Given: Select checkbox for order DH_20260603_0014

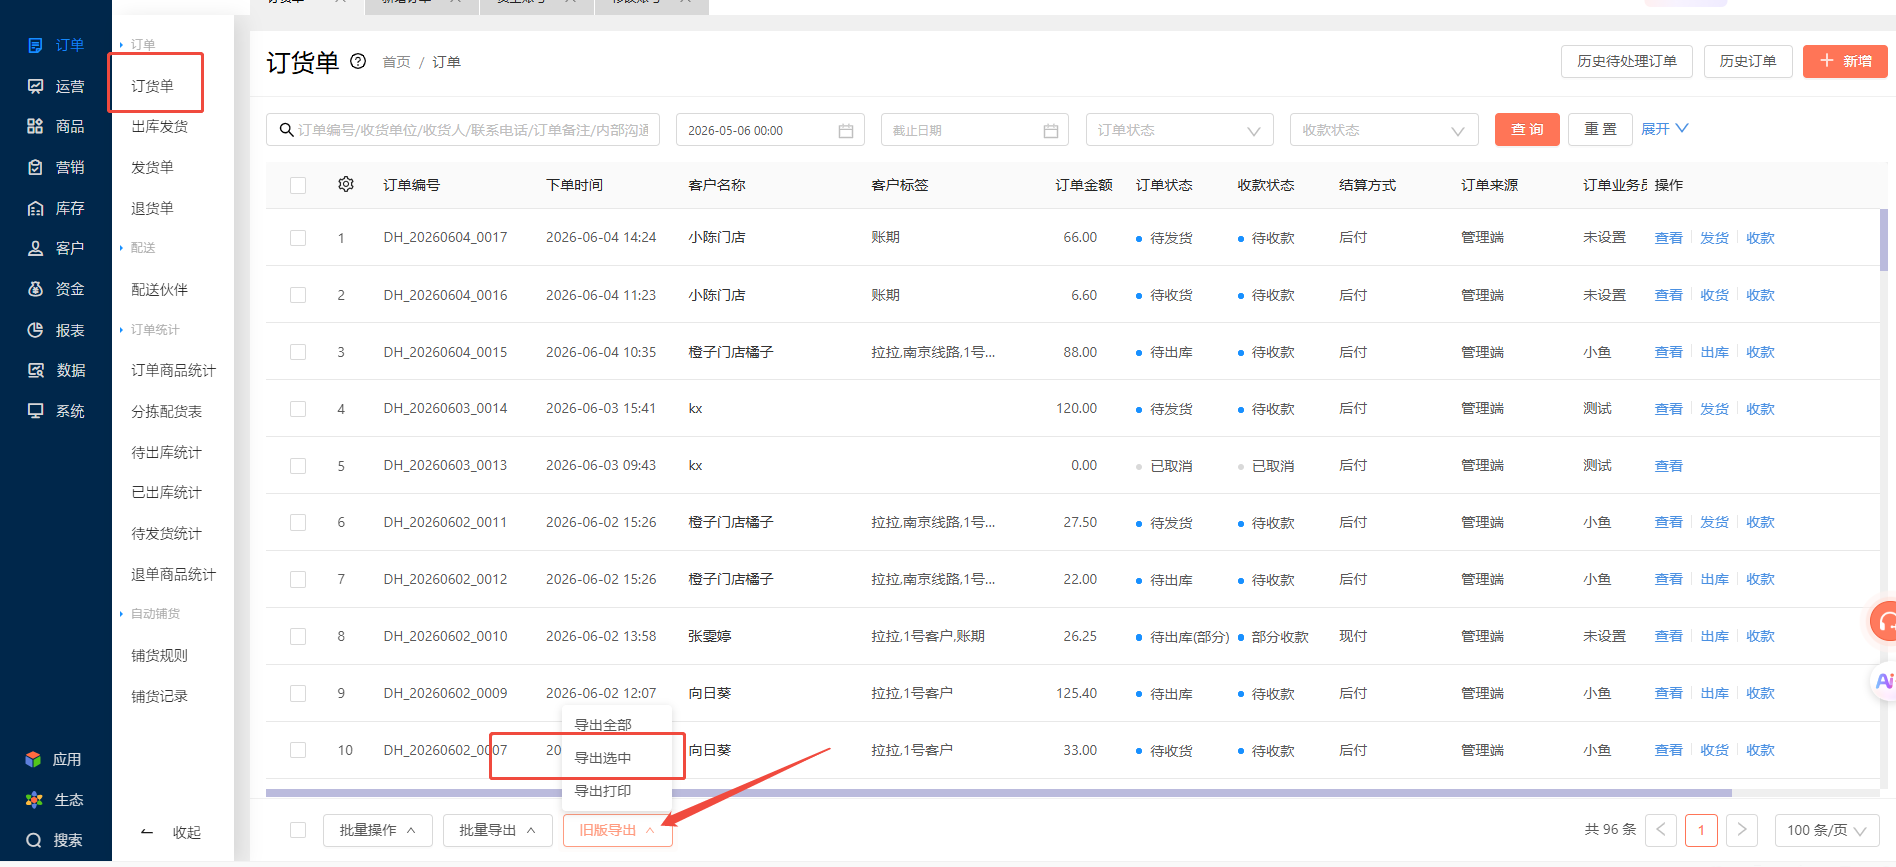Looking at the screenshot, I should click(298, 409).
